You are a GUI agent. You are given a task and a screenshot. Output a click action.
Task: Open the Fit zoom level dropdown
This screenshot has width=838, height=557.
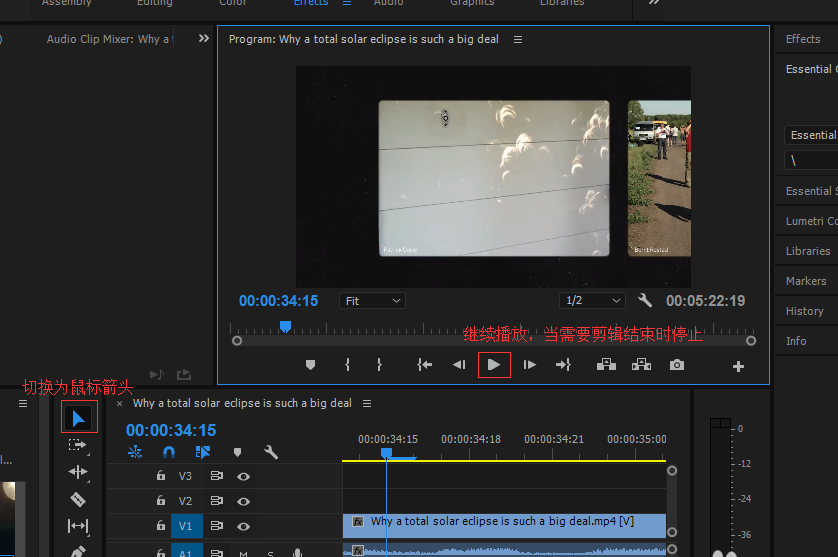372,301
